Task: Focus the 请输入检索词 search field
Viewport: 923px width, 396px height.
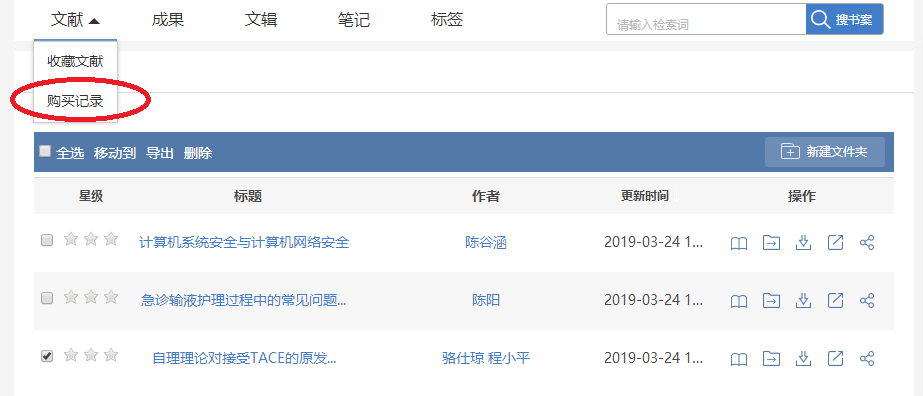Action: [x=706, y=19]
